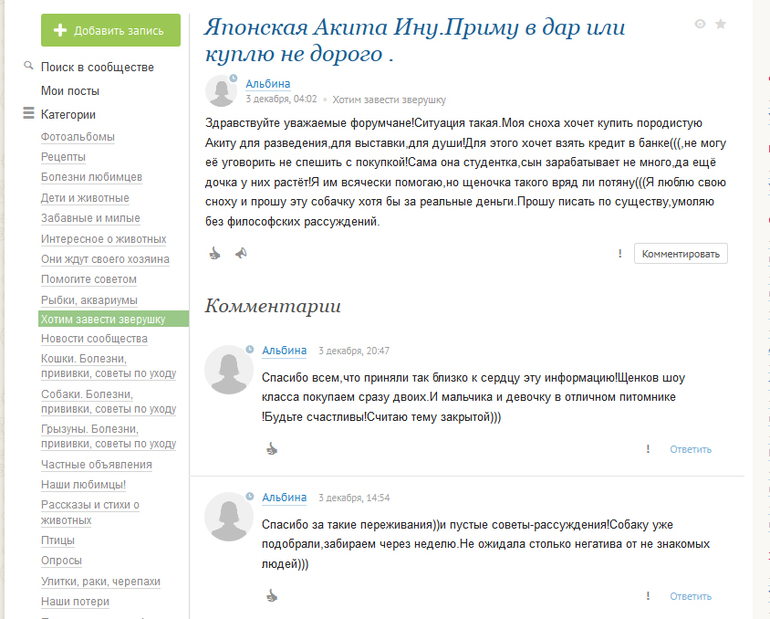
Task: Report the main post via exclamation icon
Action: click(x=620, y=254)
